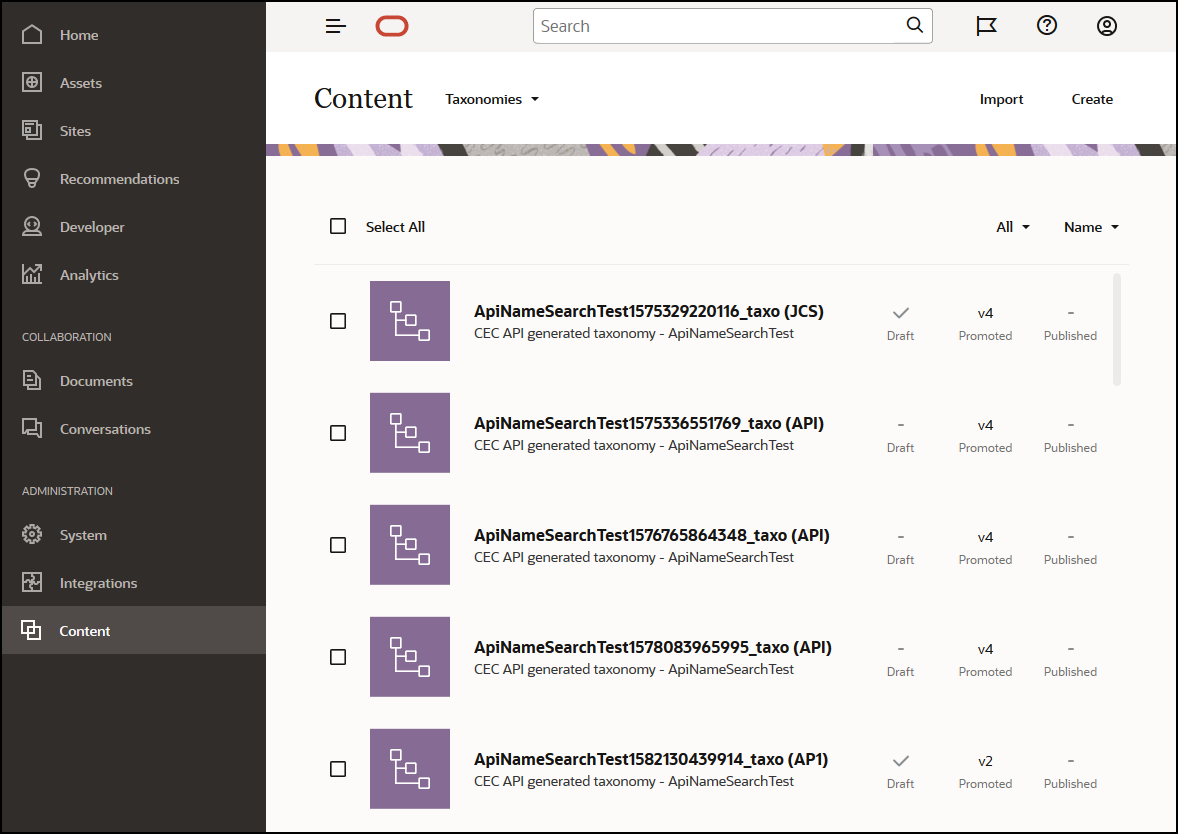Expand the Taxonomies dropdown
The width and height of the screenshot is (1178, 834).
click(x=492, y=99)
